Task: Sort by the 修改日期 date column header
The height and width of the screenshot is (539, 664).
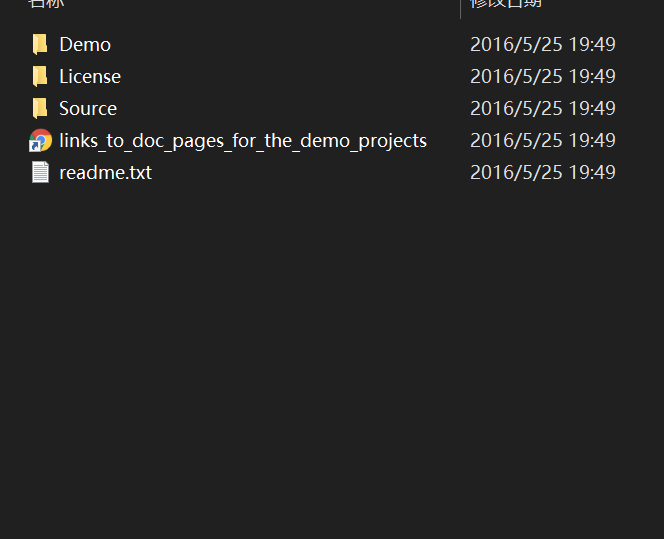Action: click(506, 3)
